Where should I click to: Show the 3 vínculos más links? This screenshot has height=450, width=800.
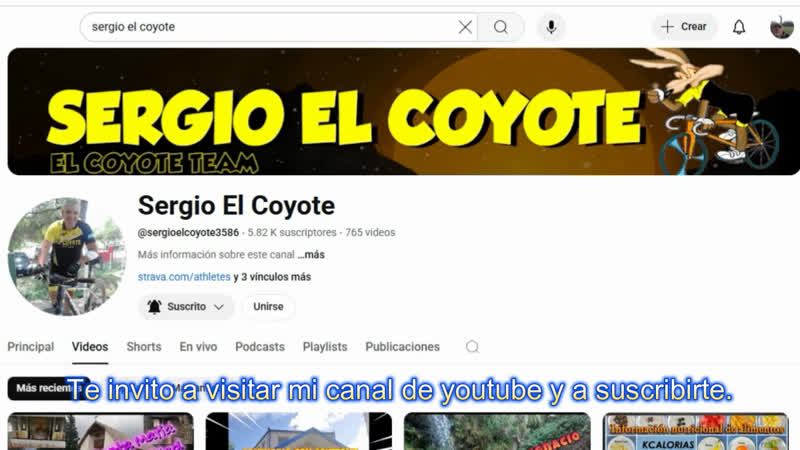tap(276, 277)
